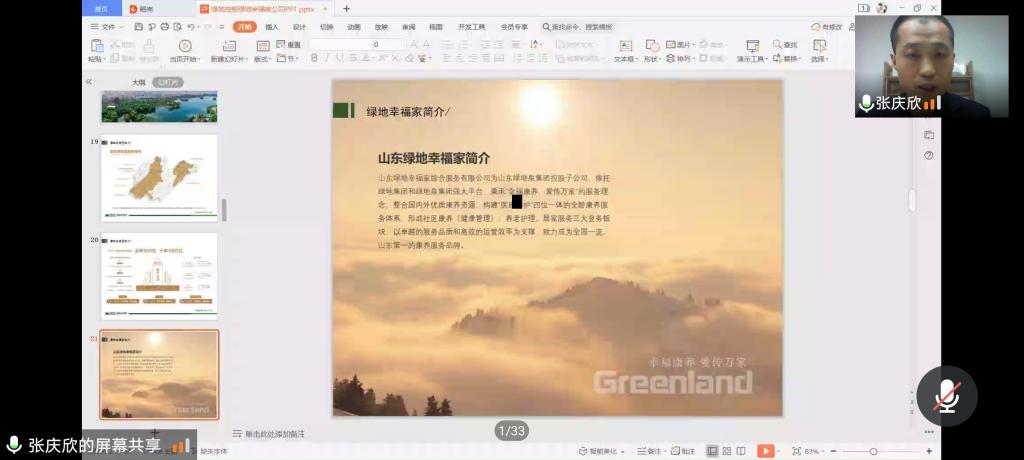Insert a text box with 文本框 icon

coord(624,45)
